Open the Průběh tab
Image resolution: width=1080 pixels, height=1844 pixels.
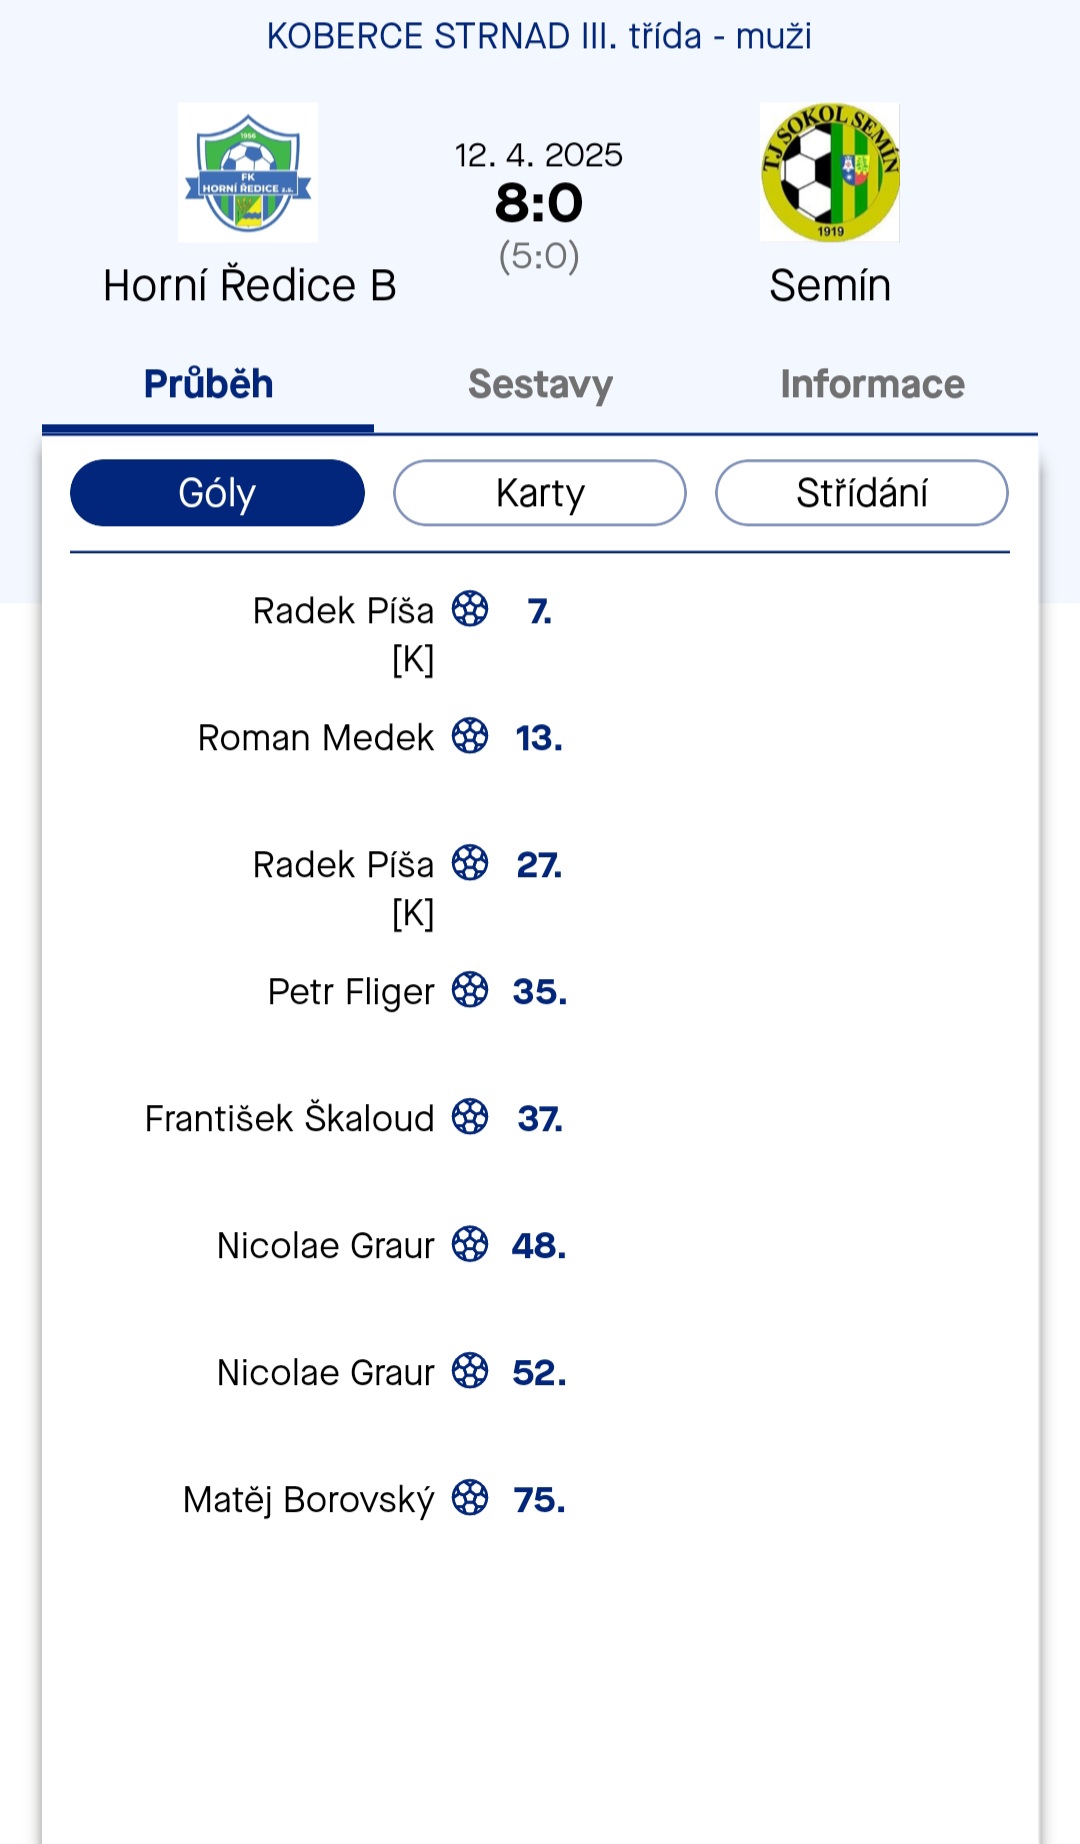click(208, 385)
